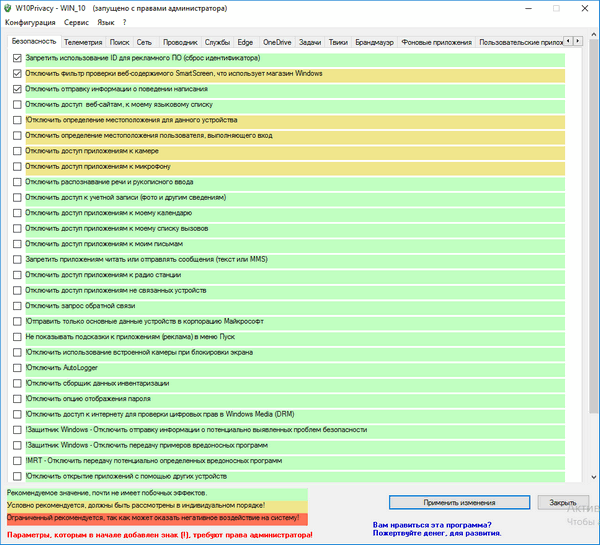Open the Язык language menu
Image resolution: width=600 pixels, height=545 pixels.
click(106, 22)
